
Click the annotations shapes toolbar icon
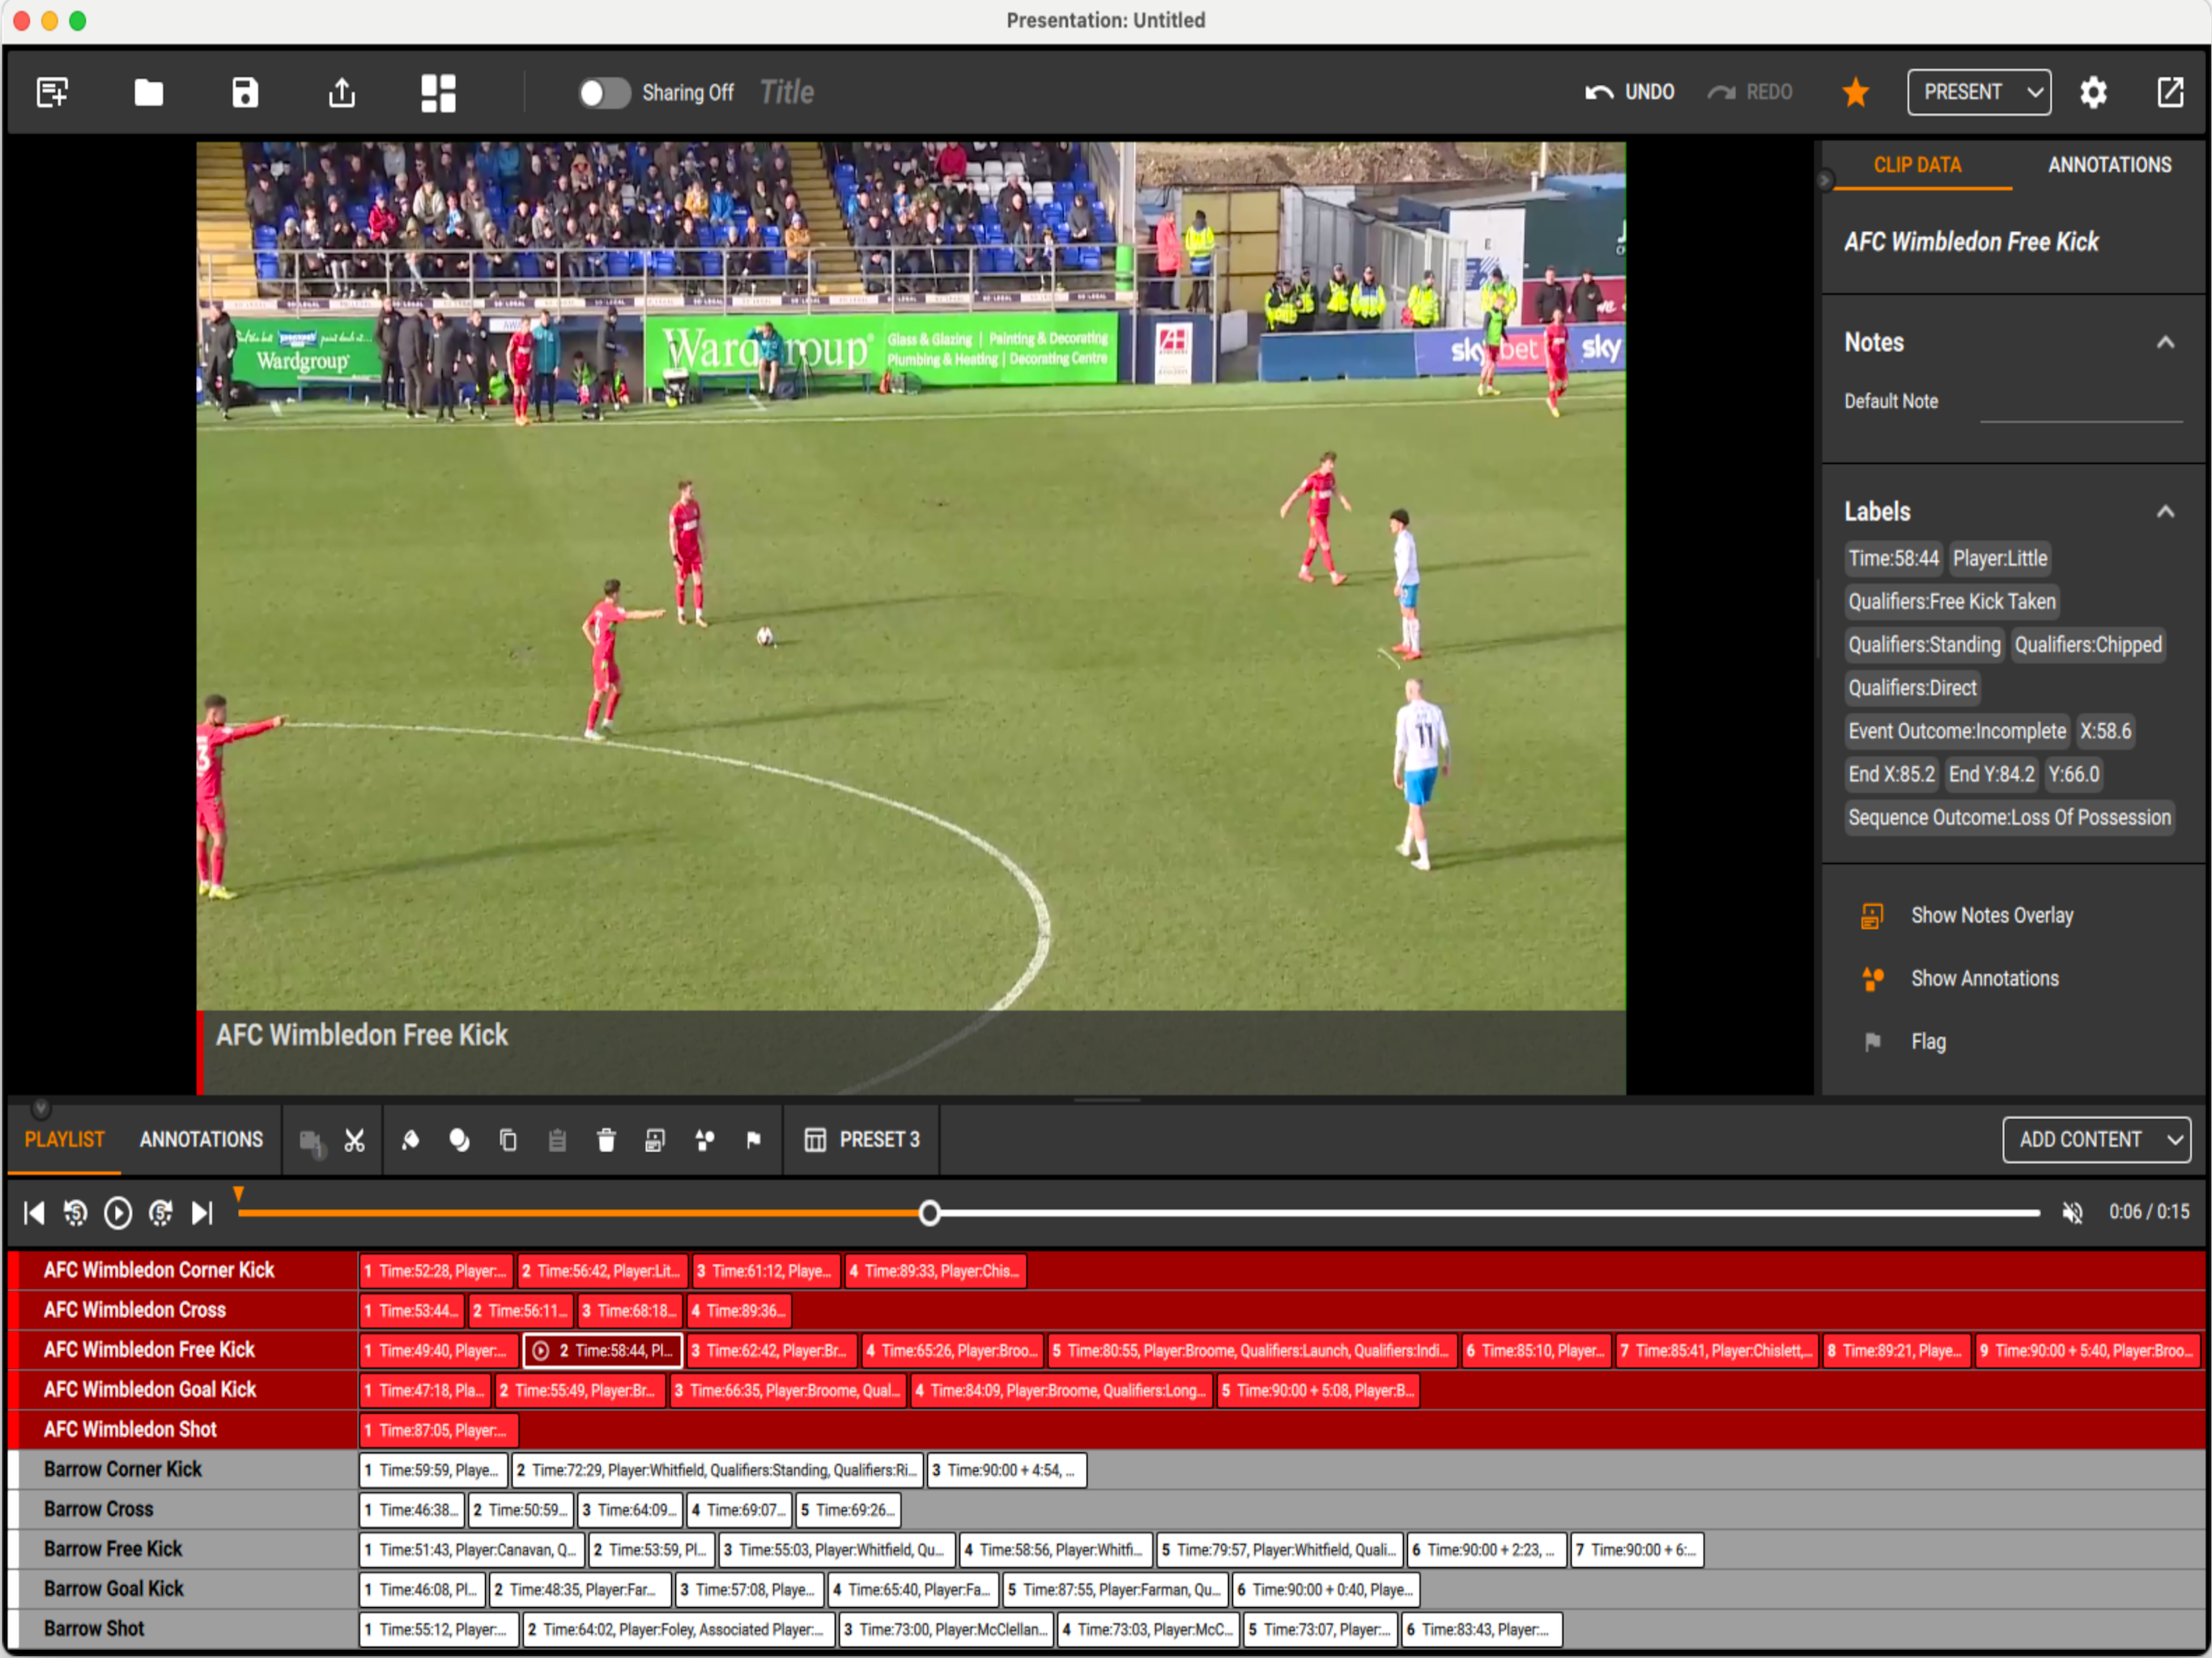pyautogui.click(x=705, y=1140)
